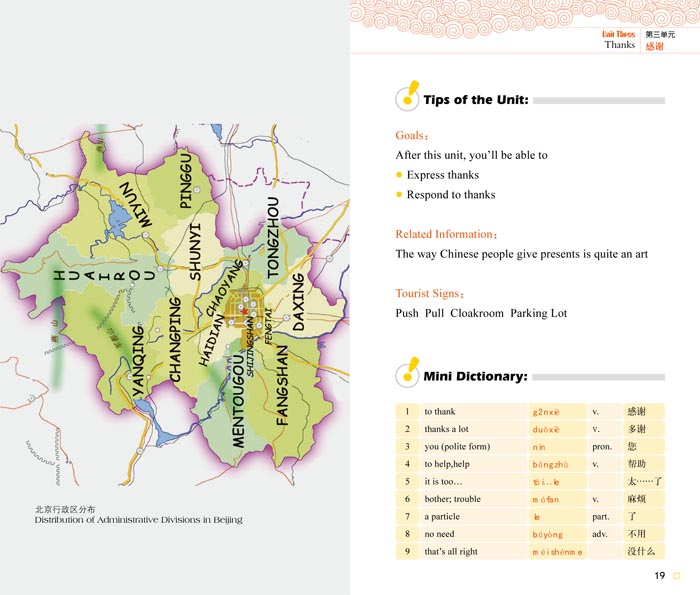Select the CHANGPING district label
Image resolution: width=700 pixels, height=595 pixels.
coord(175,340)
